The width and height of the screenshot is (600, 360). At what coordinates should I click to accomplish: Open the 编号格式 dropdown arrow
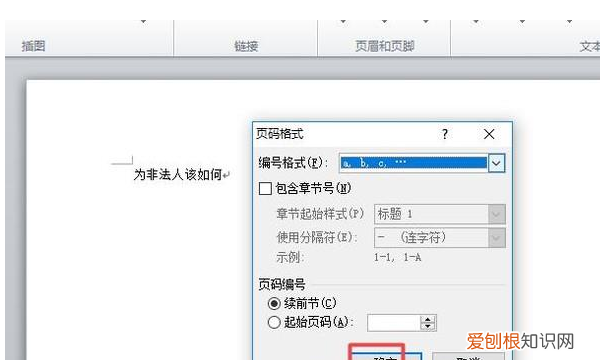coord(496,163)
